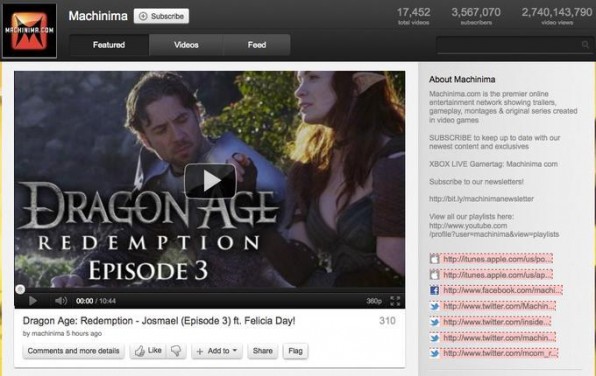Open the 360p quality selector
The height and width of the screenshot is (376, 596).
[x=374, y=301]
